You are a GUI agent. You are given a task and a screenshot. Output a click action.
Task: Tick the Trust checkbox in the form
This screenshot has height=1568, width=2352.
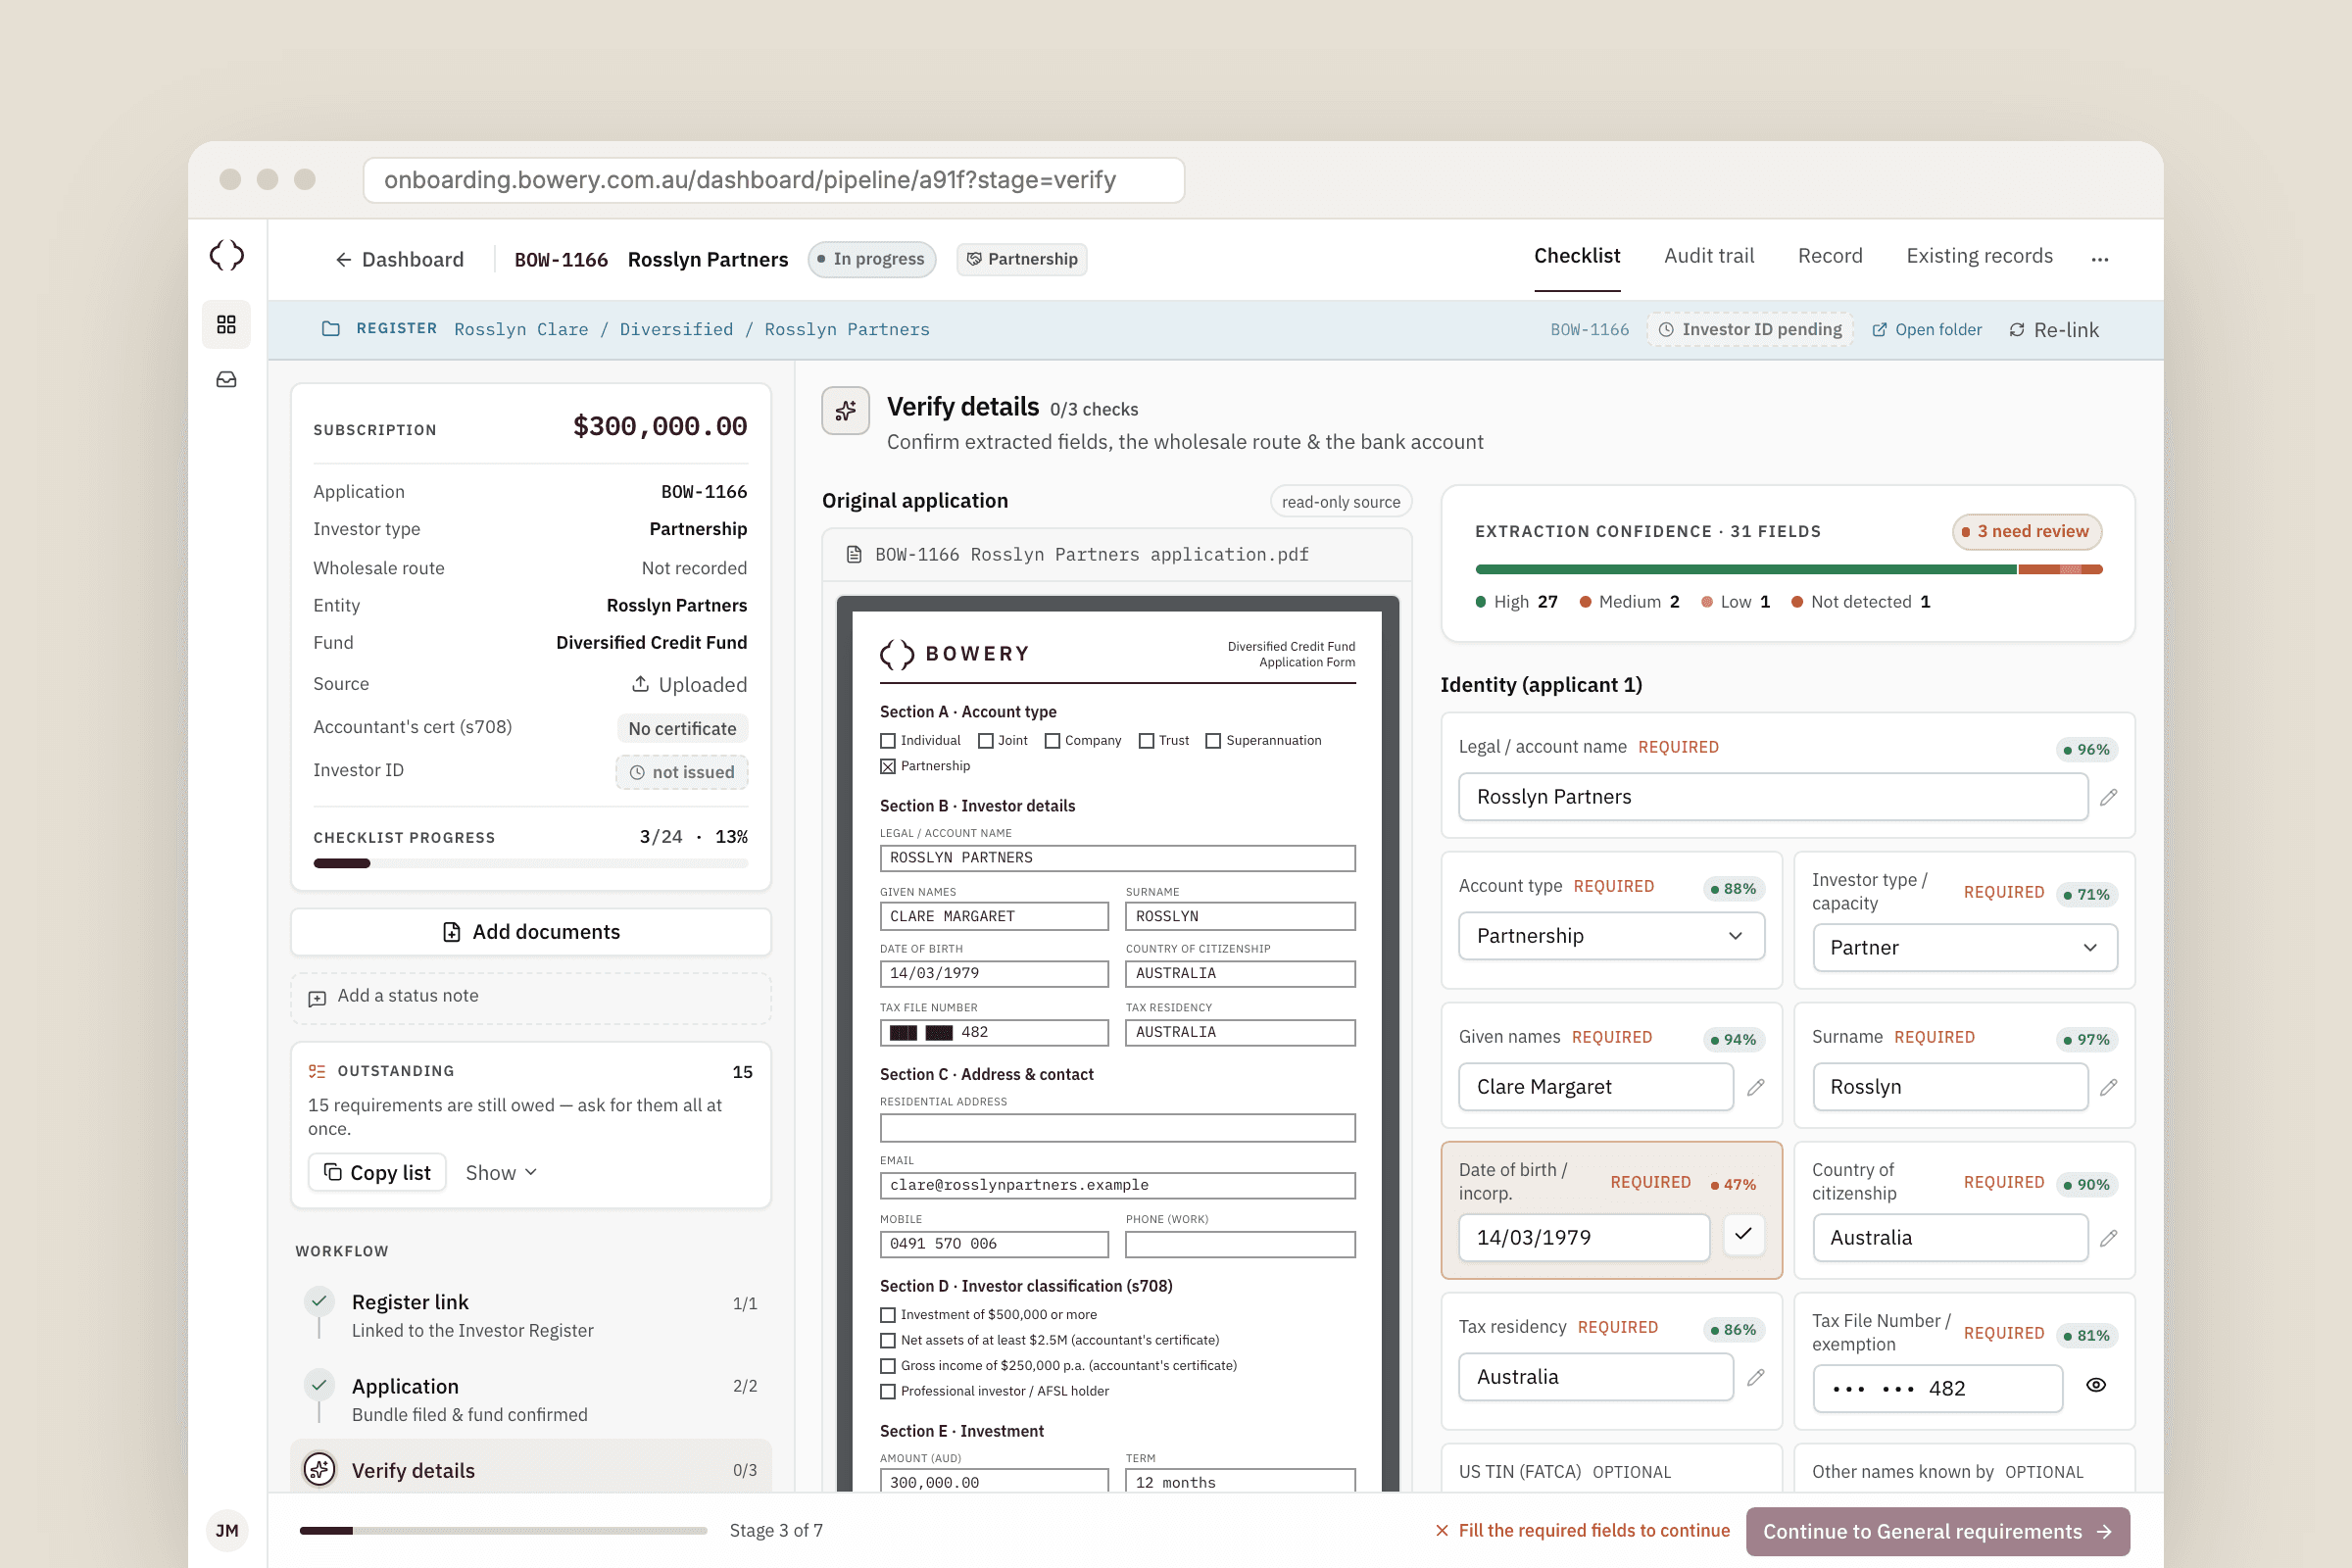[1146, 741]
